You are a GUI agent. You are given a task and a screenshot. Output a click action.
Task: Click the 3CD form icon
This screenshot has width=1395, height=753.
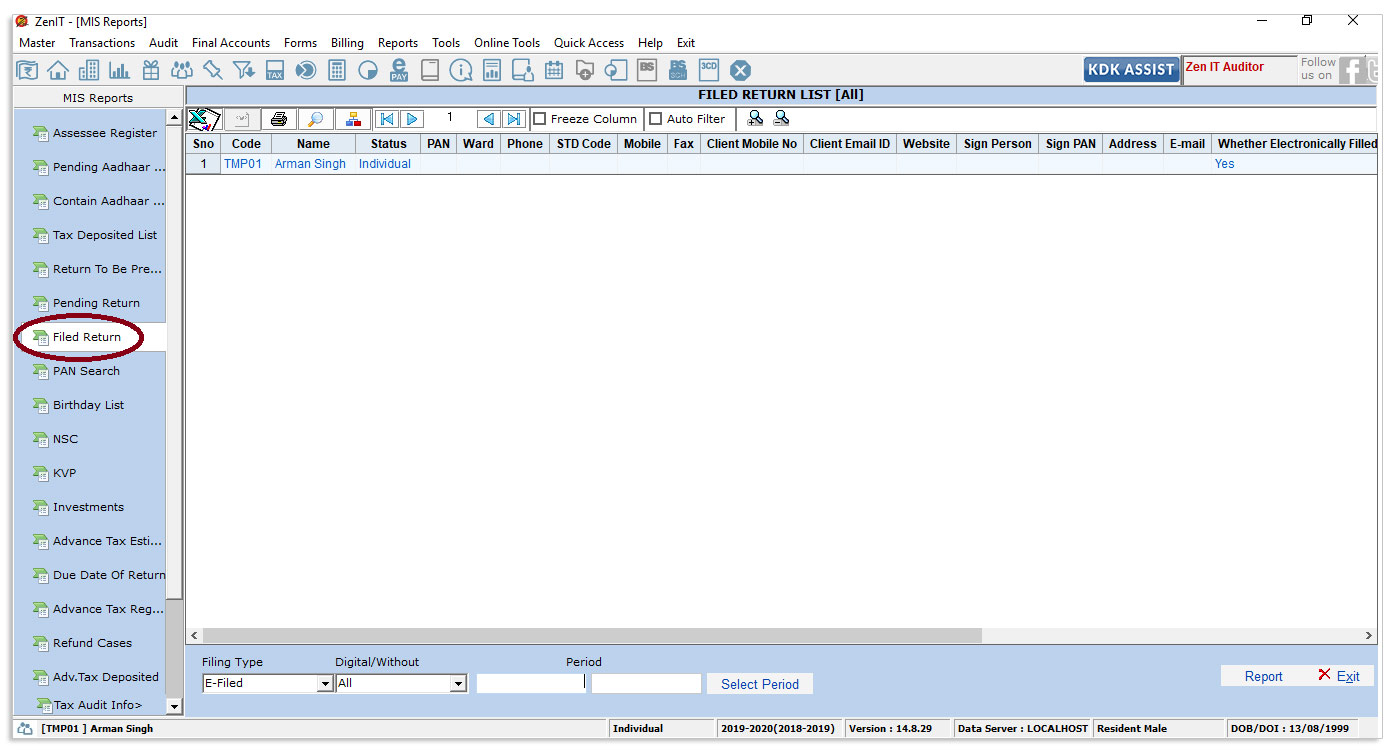tap(709, 69)
